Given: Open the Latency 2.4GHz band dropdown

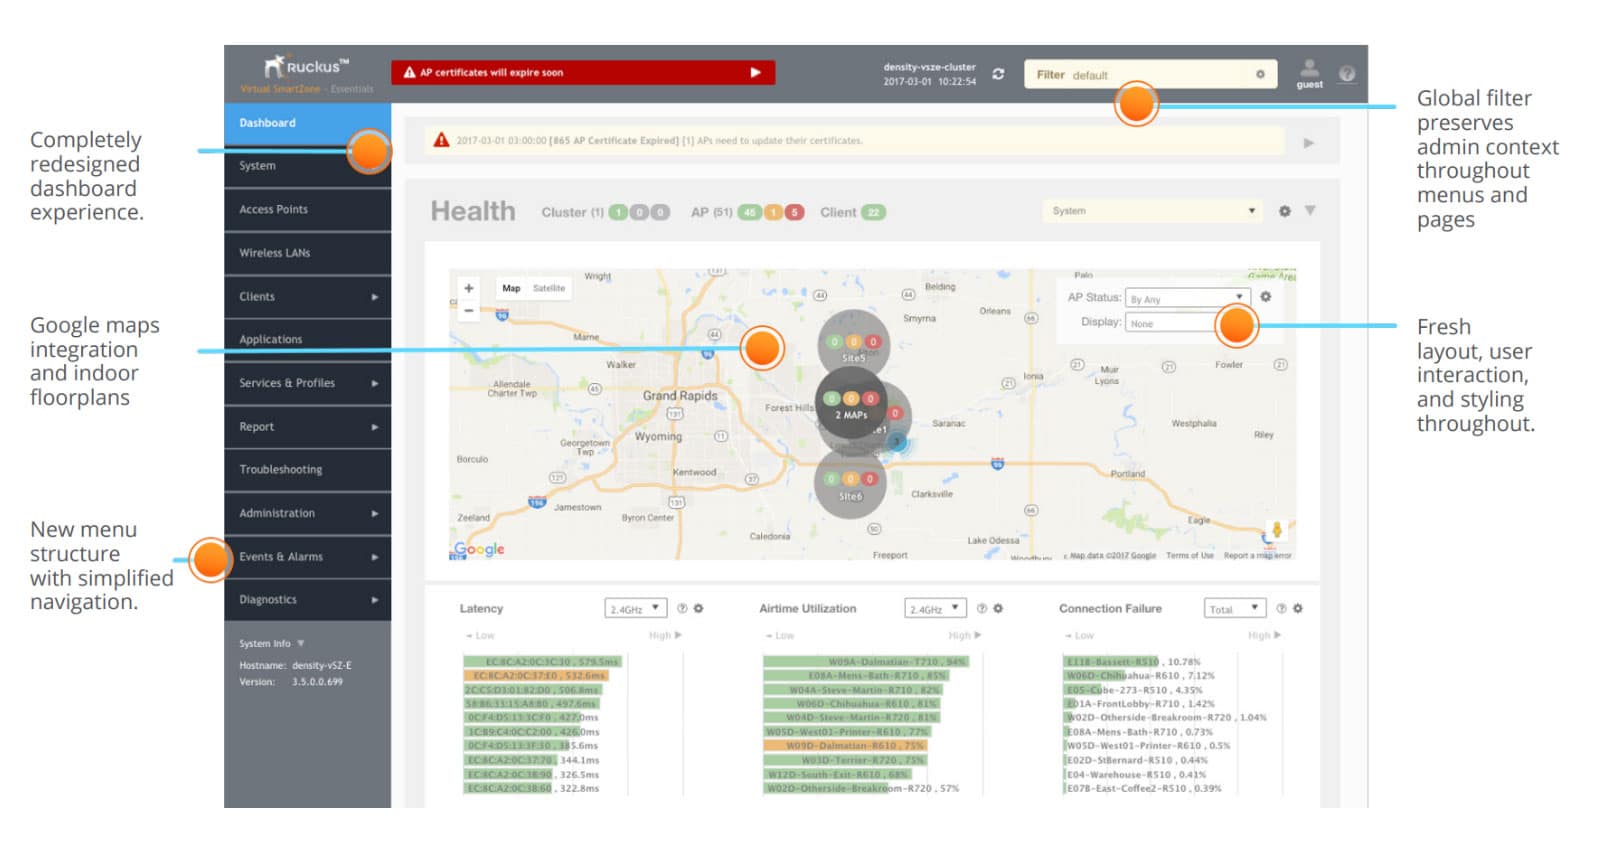Looking at the screenshot, I should (x=636, y=608).
